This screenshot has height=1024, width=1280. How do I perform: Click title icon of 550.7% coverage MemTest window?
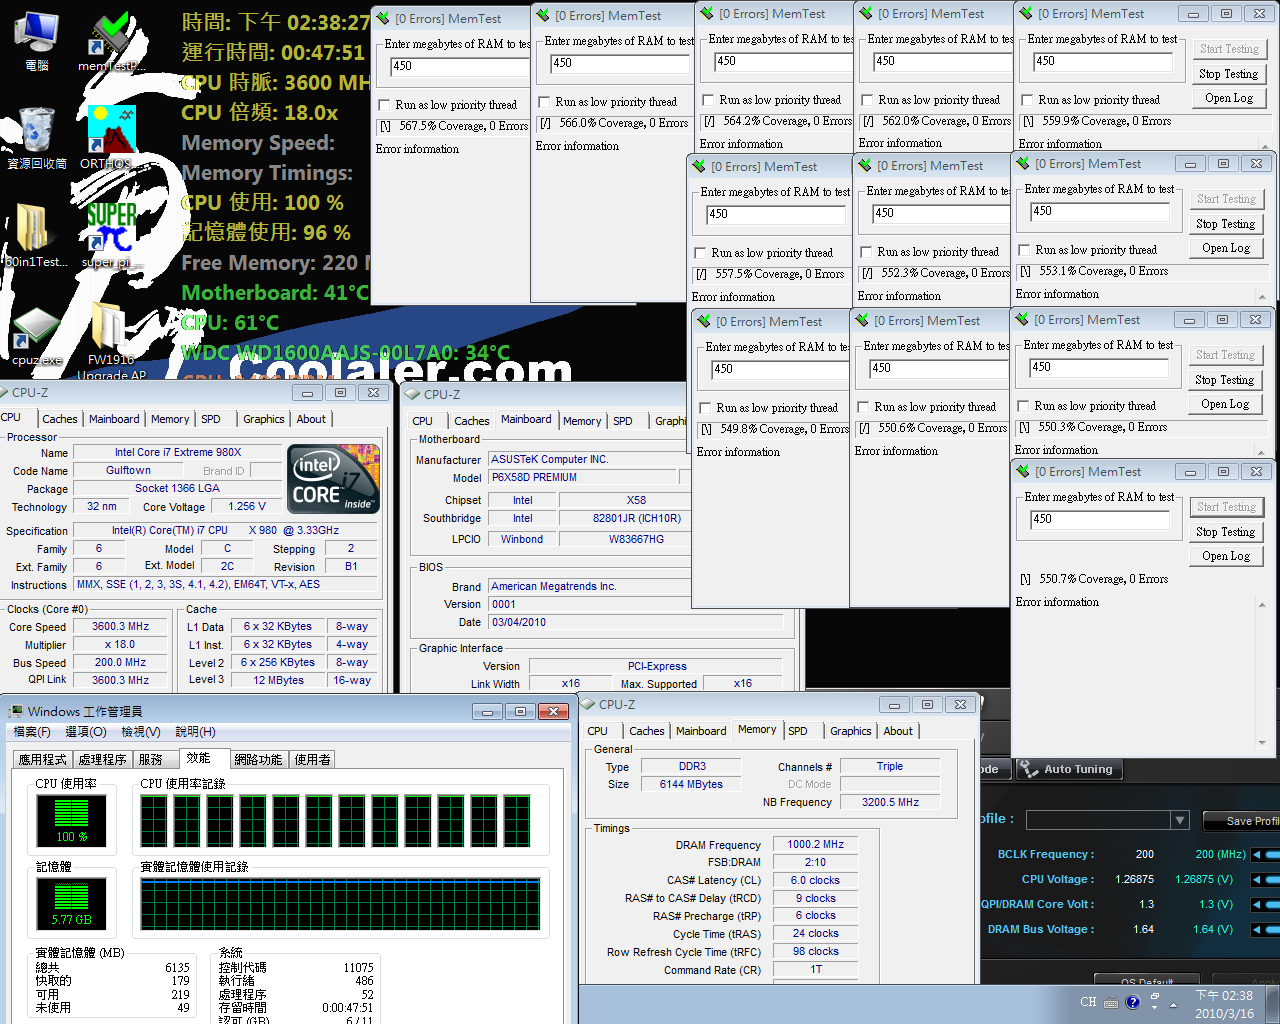(x=1021, y=471)
